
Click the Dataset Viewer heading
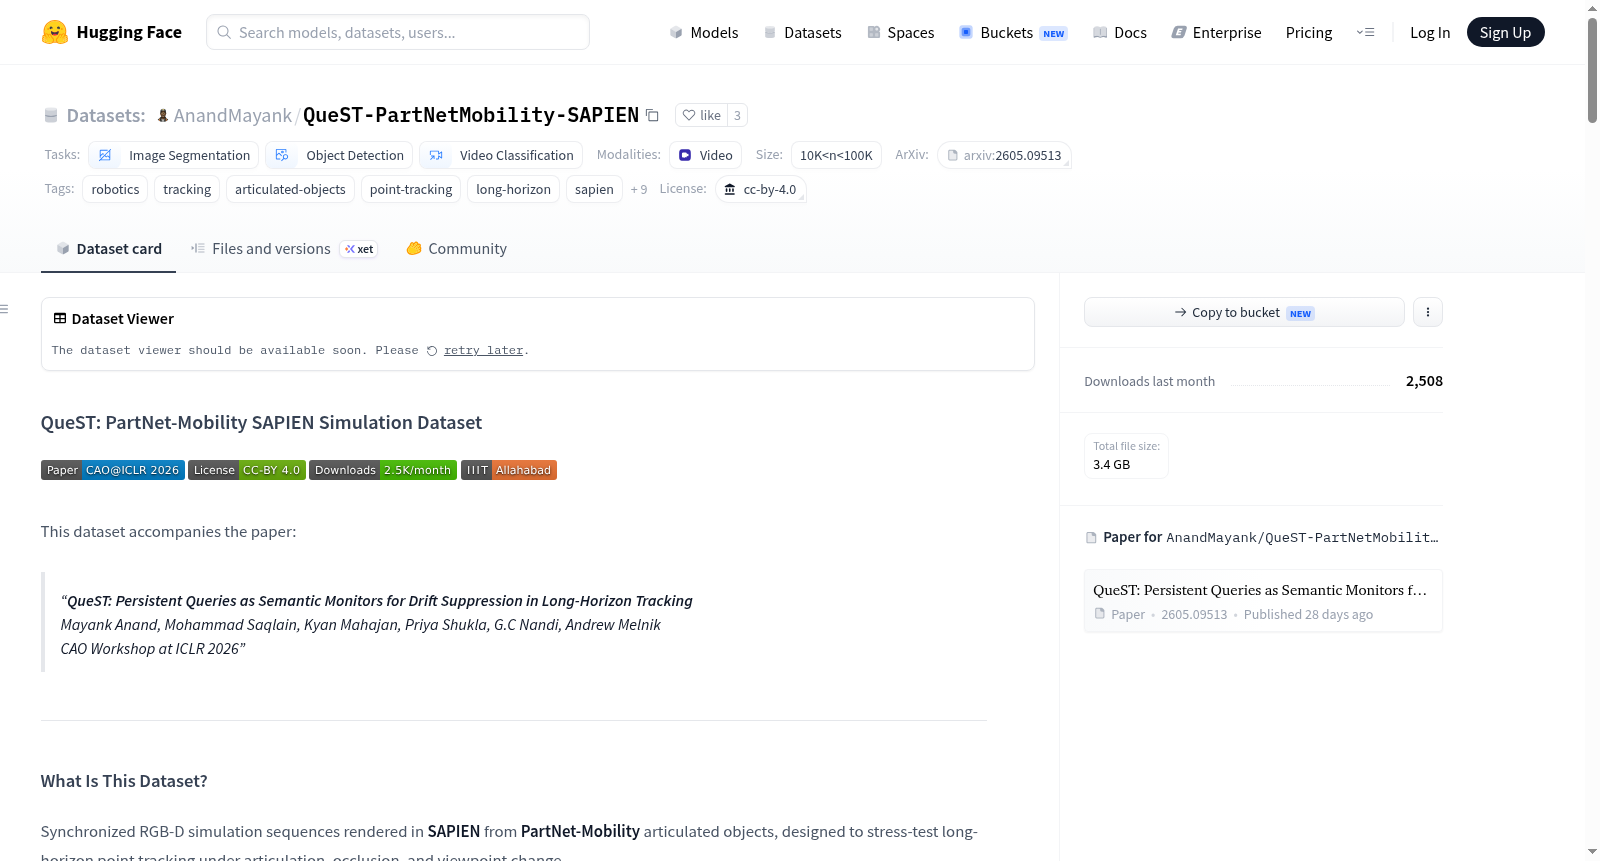pos(123,319)
